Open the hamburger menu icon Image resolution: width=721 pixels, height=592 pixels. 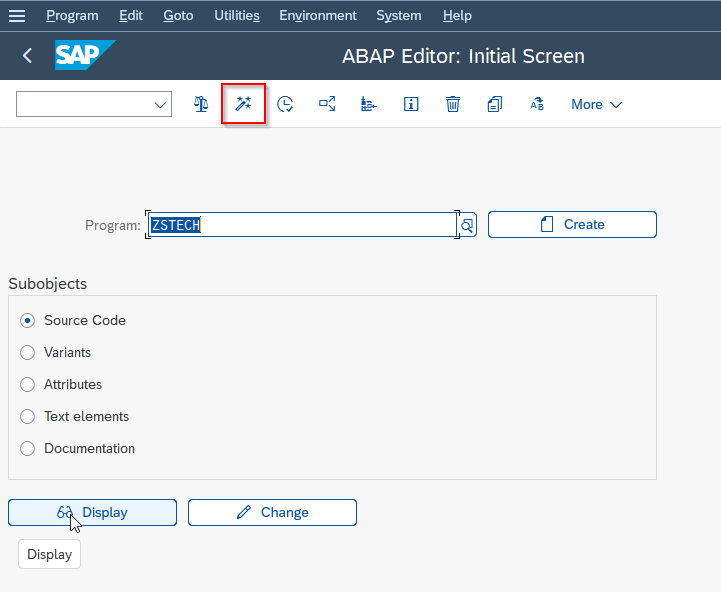pyautogui.click(x=17, y=16)
